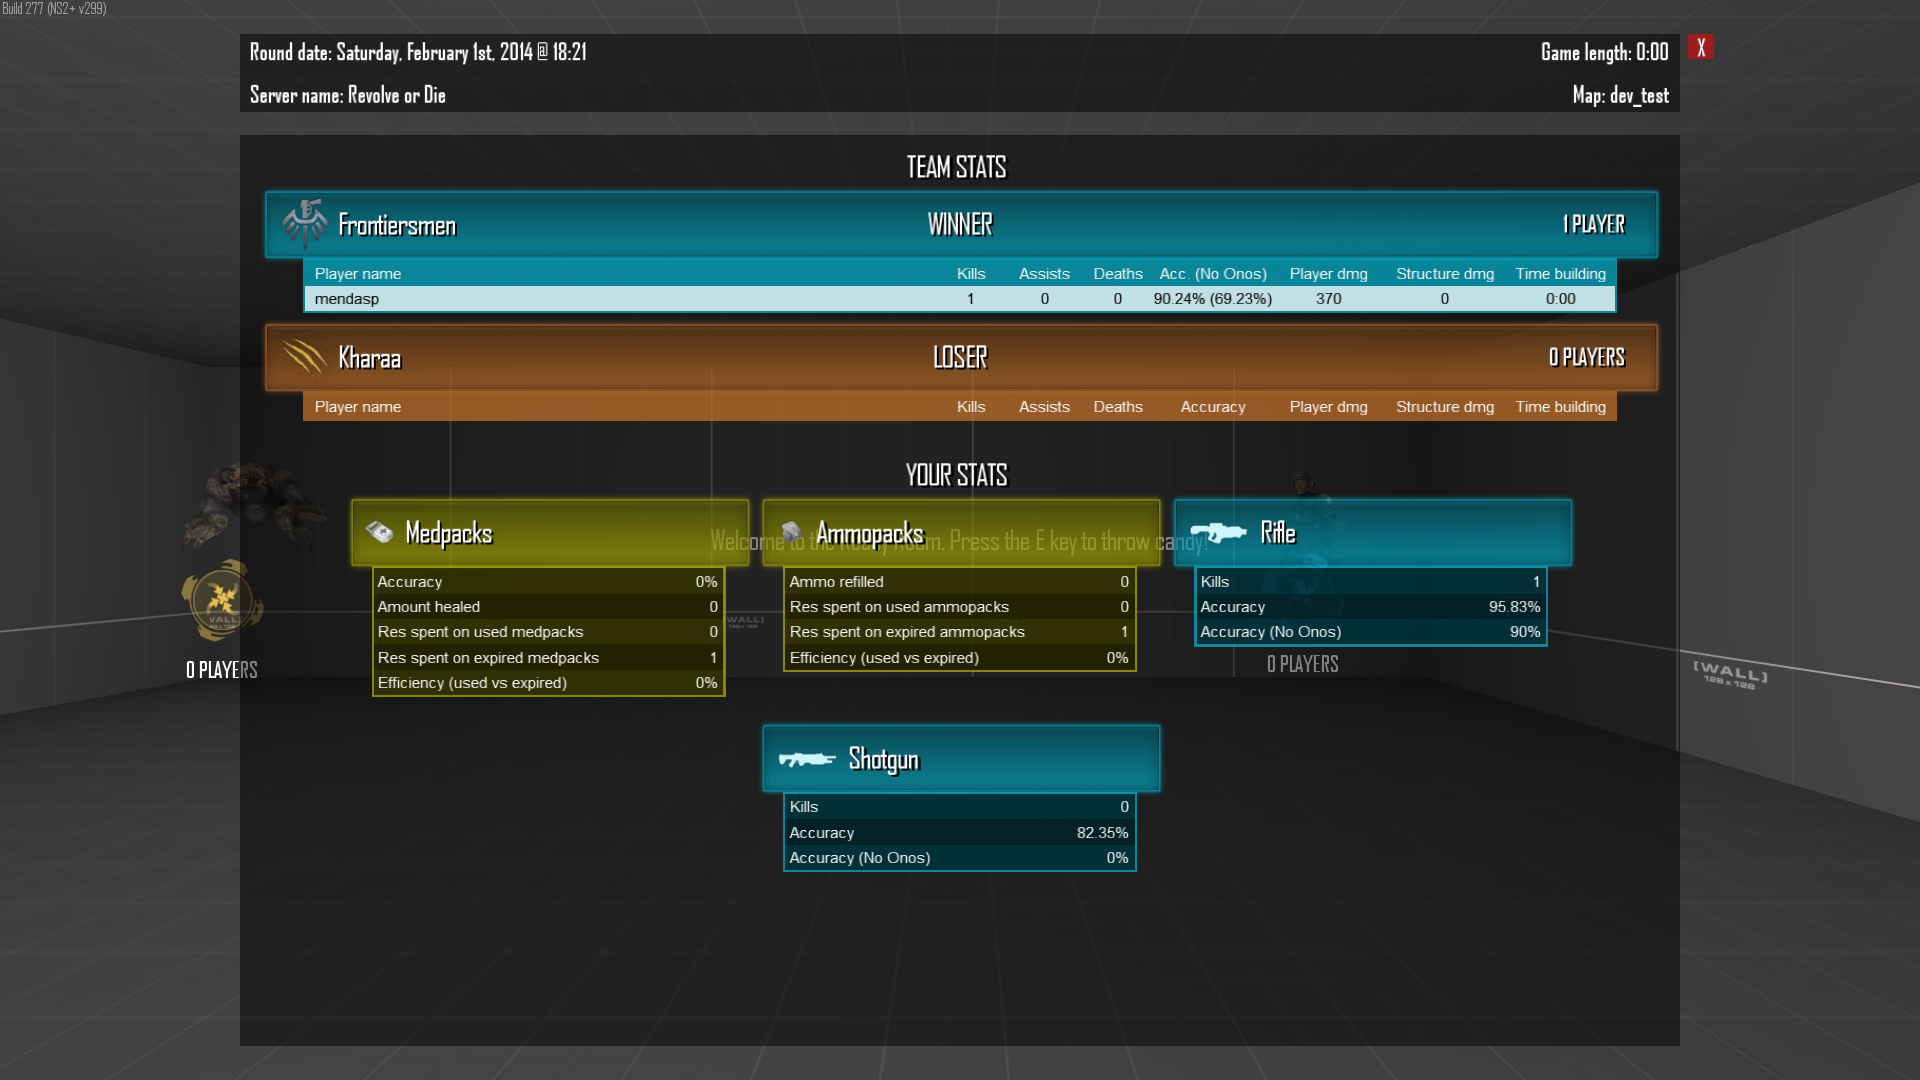Screen dimensions: 1920x1080
Task: Sort marines by Kills column header
Action: point(970,274)
